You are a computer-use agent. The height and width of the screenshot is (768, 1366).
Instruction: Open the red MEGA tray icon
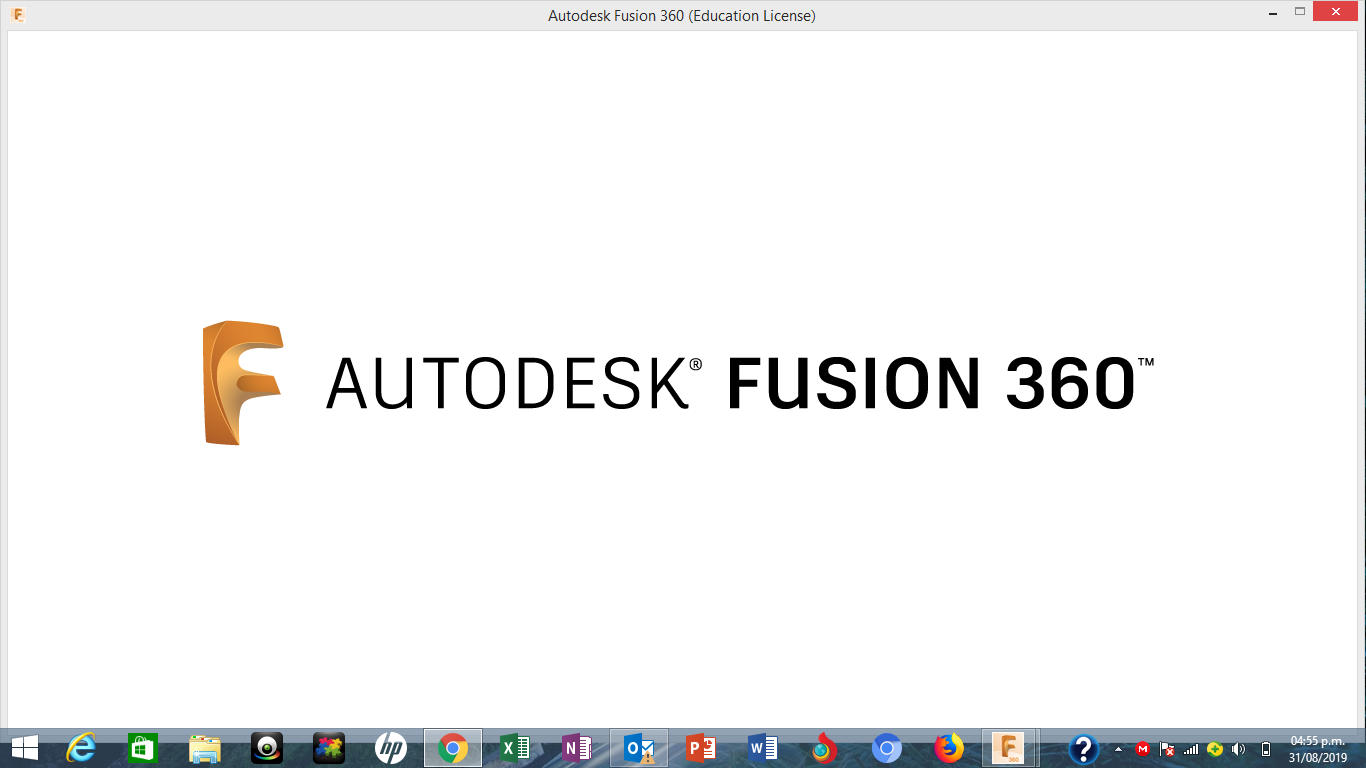pos(1143,749)
